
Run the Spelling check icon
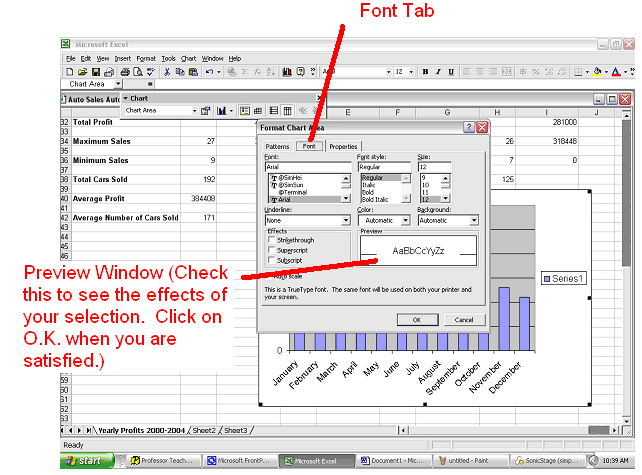click(151, 72)
